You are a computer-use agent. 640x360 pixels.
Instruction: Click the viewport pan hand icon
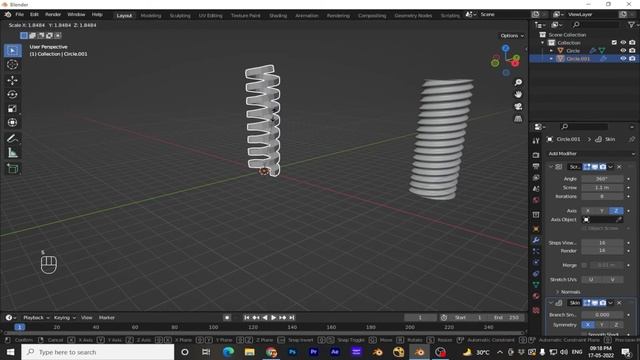coord(518,94)
